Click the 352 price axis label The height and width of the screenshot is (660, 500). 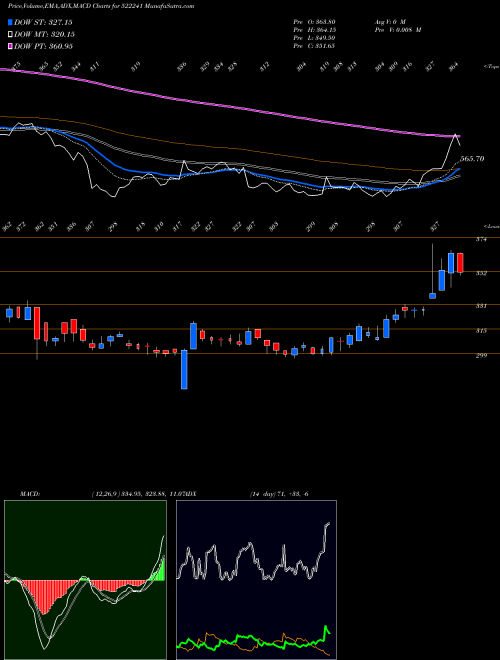click(x=481, y=273)
